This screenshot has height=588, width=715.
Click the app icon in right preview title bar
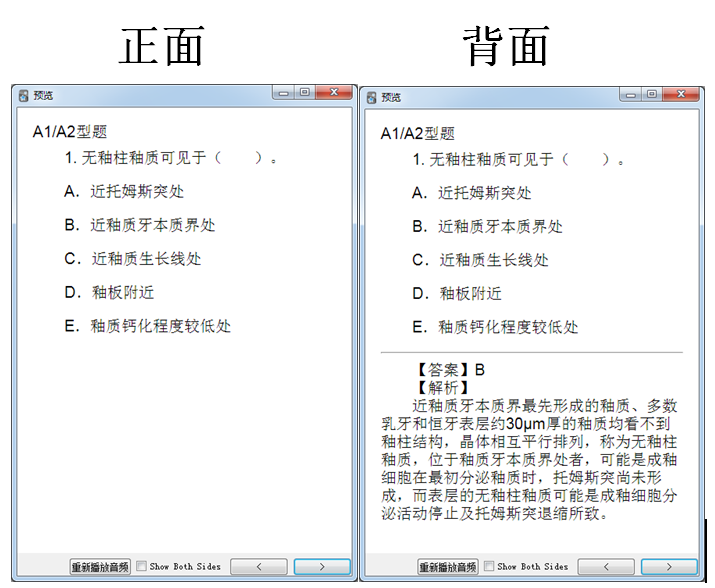372,97
